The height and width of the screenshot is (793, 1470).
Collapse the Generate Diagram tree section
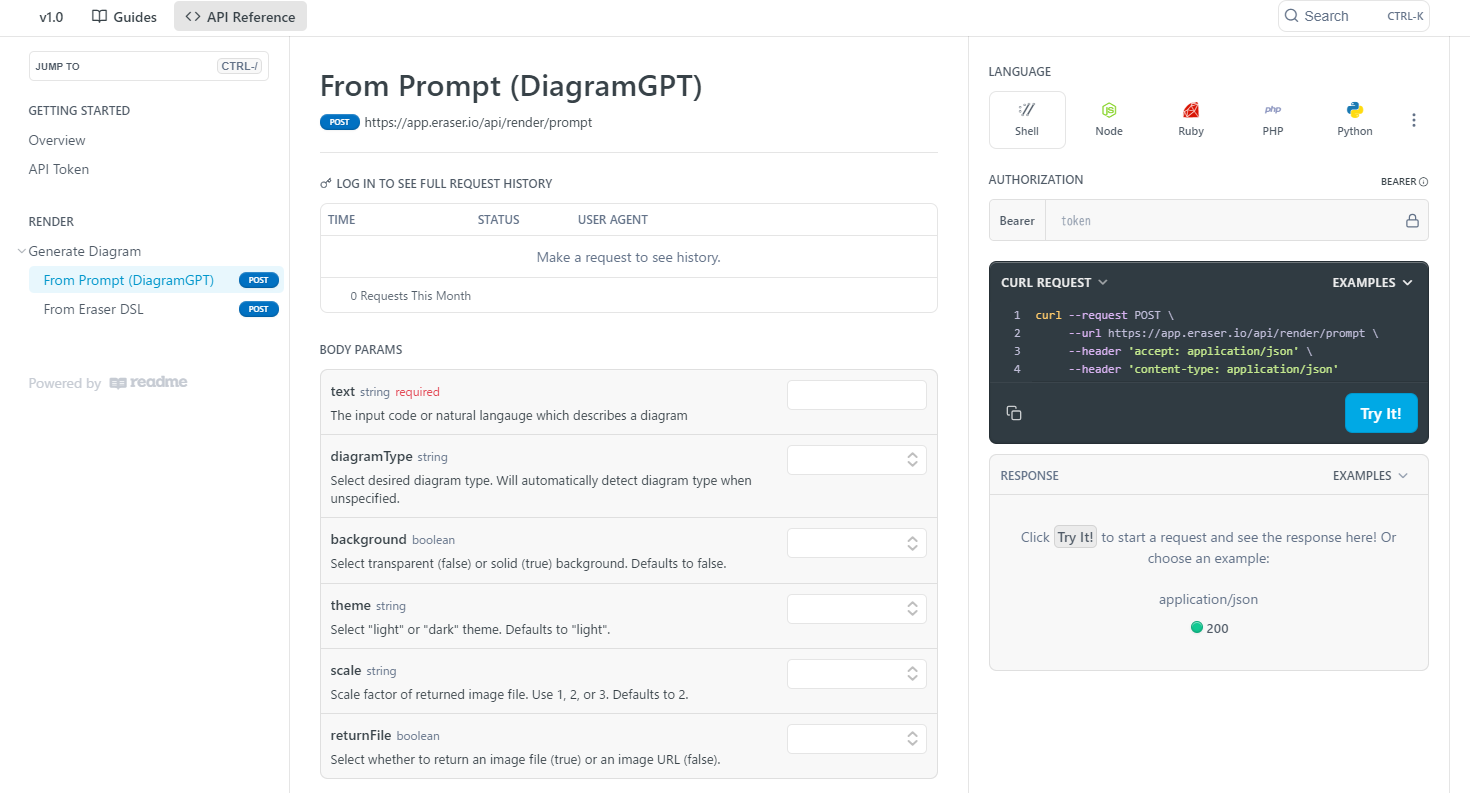[x=22, y=251]
